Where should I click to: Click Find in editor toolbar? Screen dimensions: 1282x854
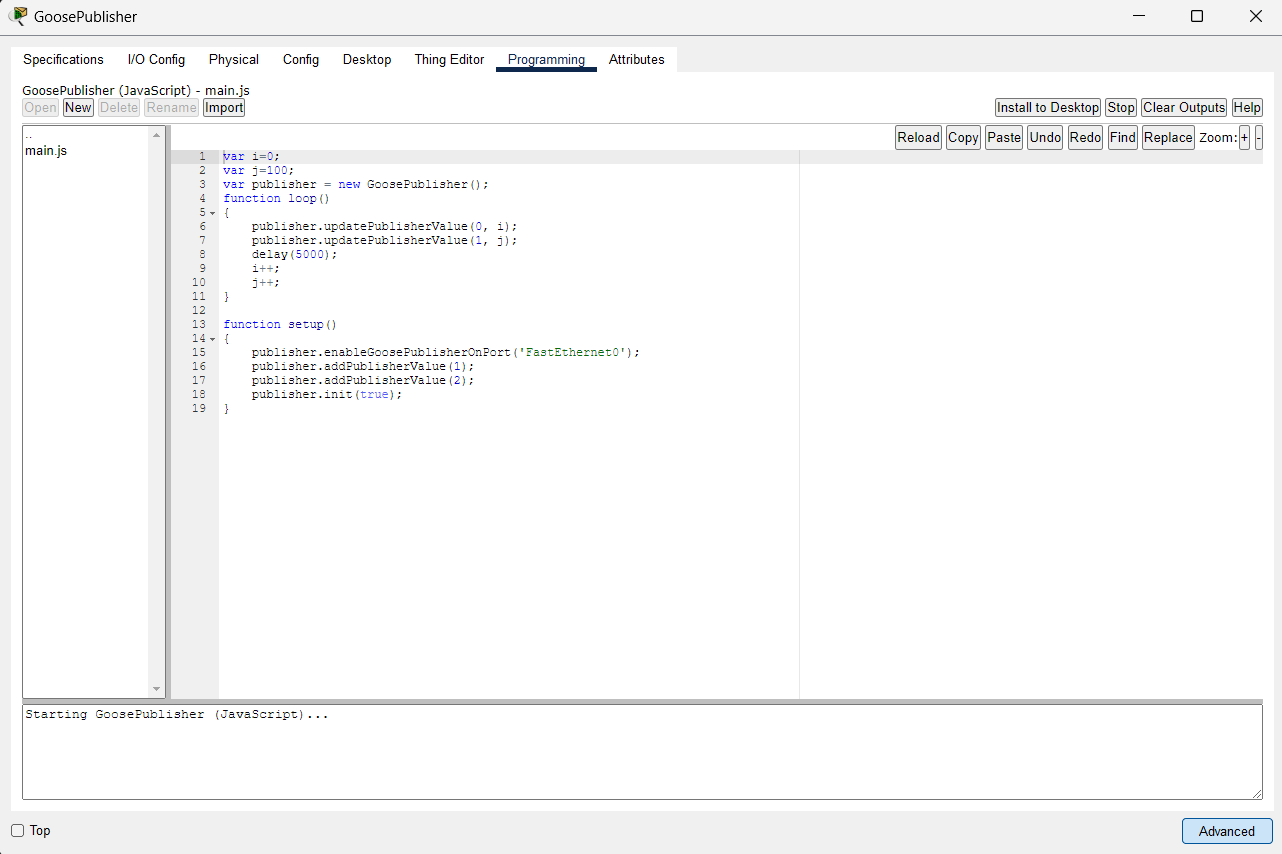[x=1122, y=138]
